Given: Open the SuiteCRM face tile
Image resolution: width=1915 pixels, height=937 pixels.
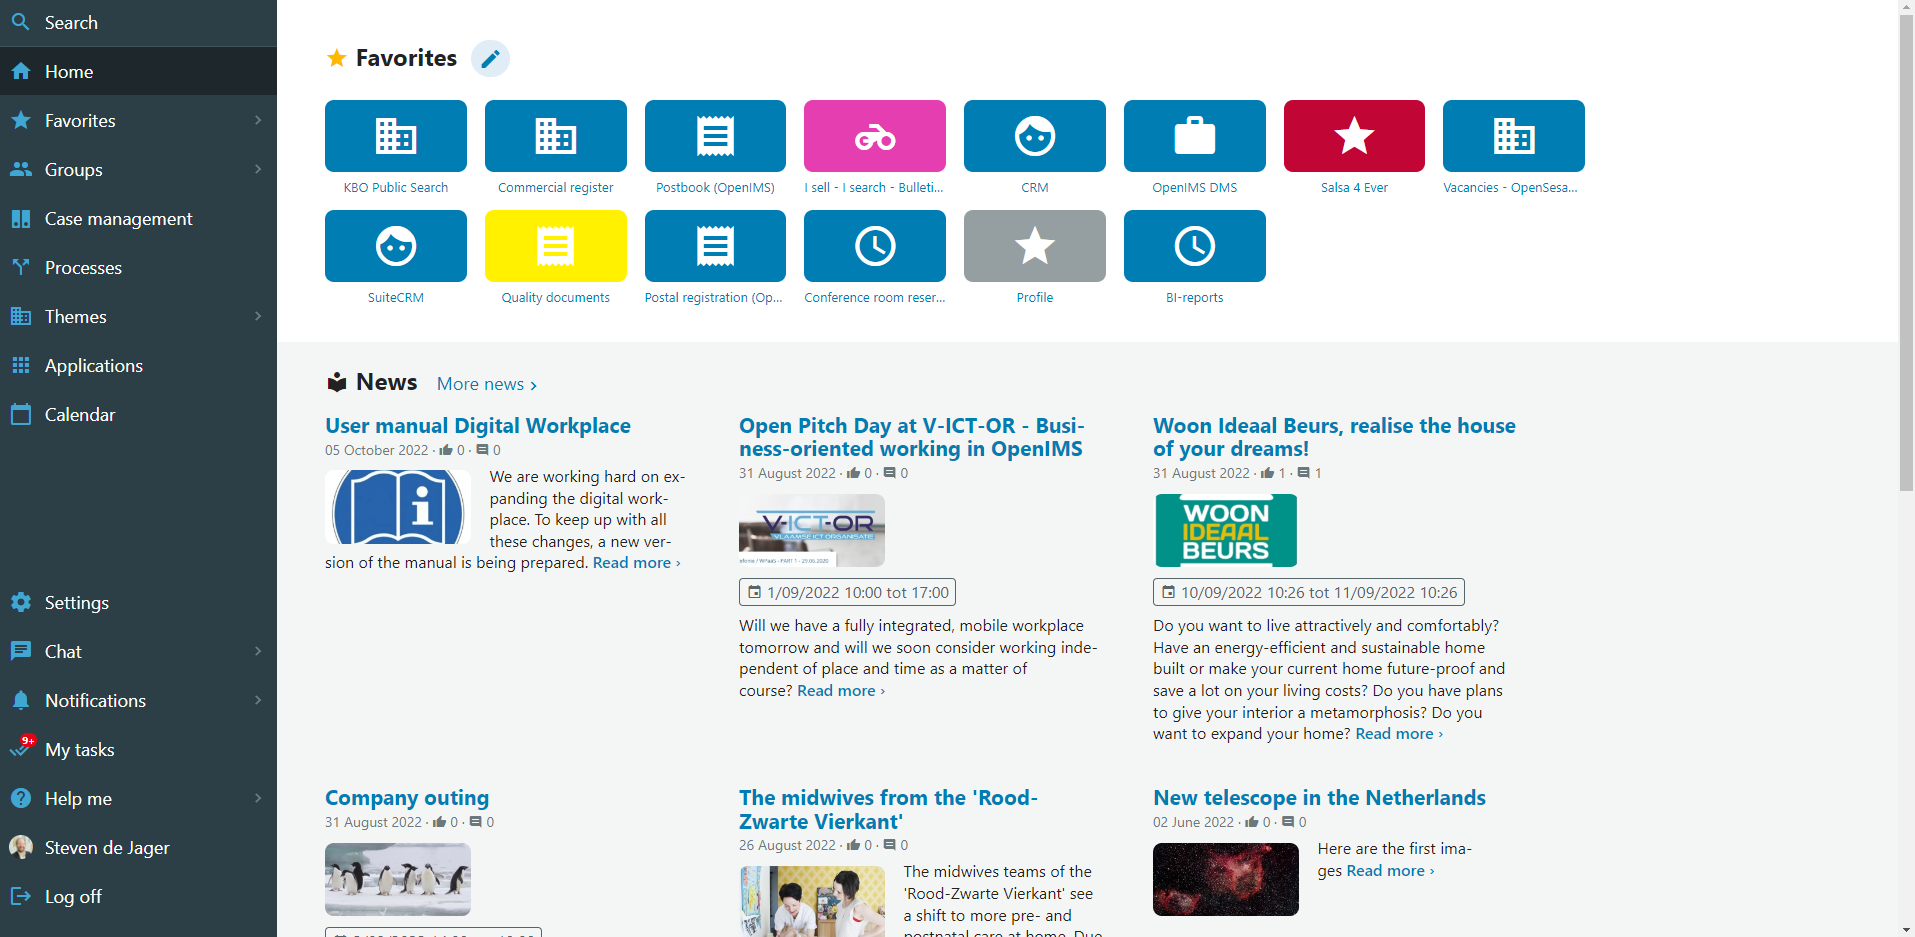Looking at the screenshot, I should pyautogui.click(x=395, y=246).
